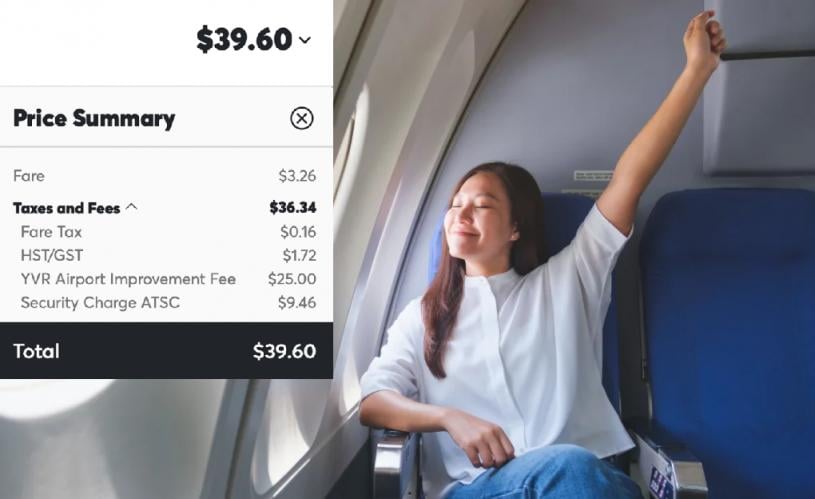Select the Fare row label
The image size is (815, 499).
click(x=29, y=176)
